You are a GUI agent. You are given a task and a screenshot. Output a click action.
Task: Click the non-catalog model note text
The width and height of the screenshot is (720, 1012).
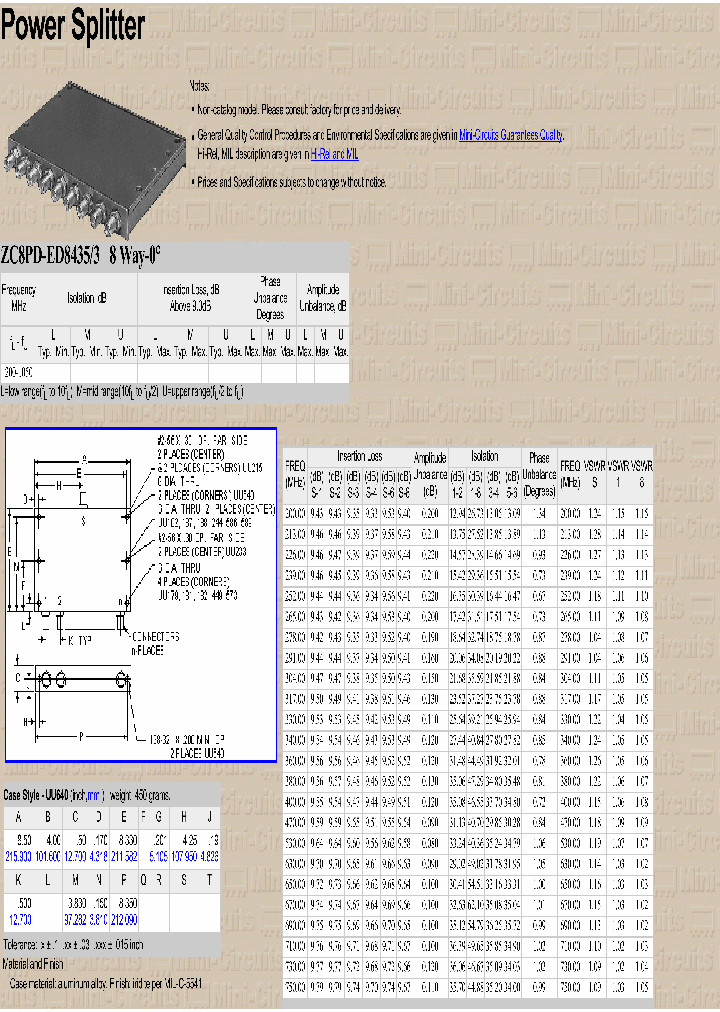[299, 110]
